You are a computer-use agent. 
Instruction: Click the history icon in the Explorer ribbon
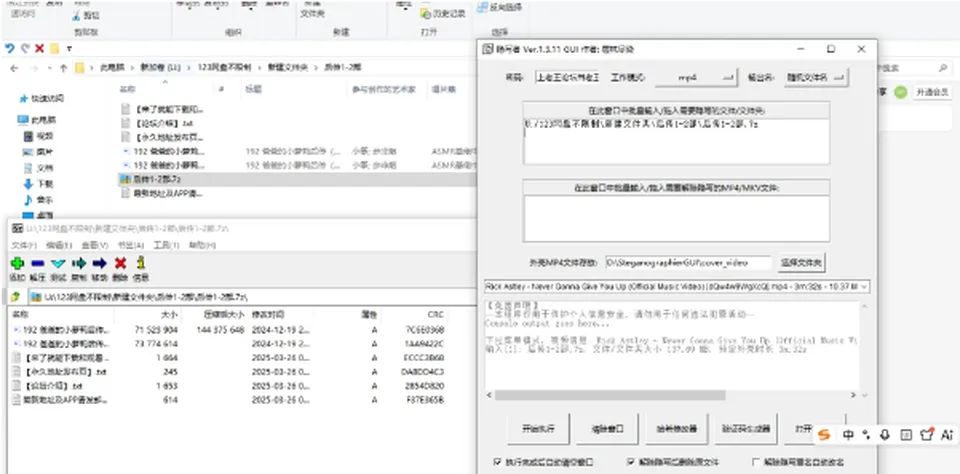(426, 13)
